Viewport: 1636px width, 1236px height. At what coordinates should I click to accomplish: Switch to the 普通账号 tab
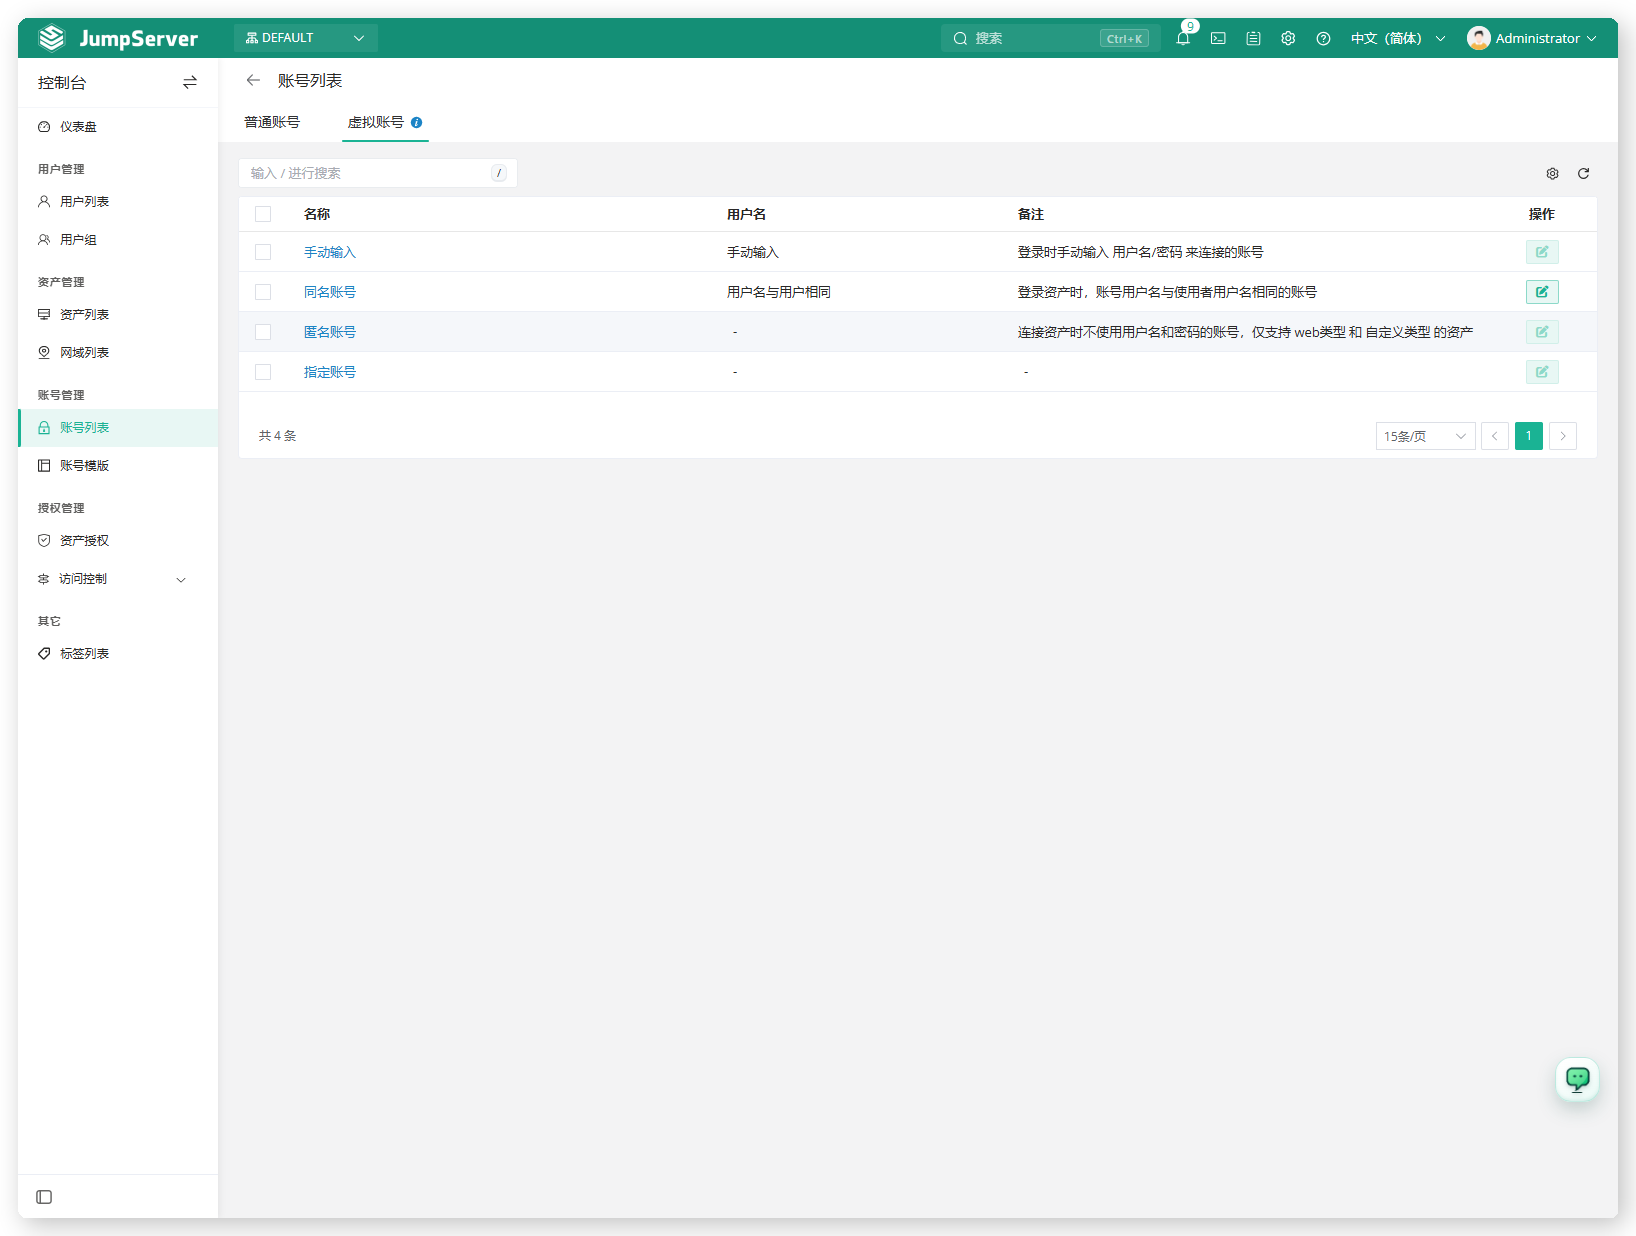[x=272, y=122]
